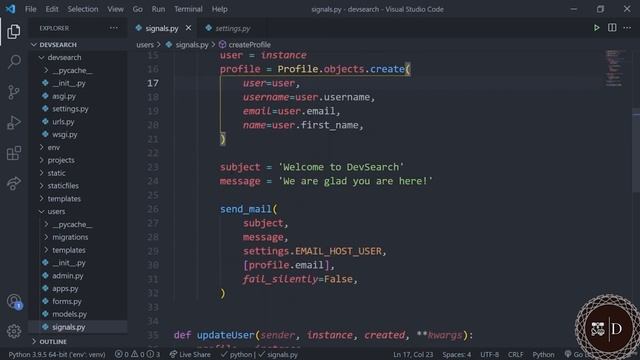Expand the staticfiles folder
640x360 pixels.
78,186
